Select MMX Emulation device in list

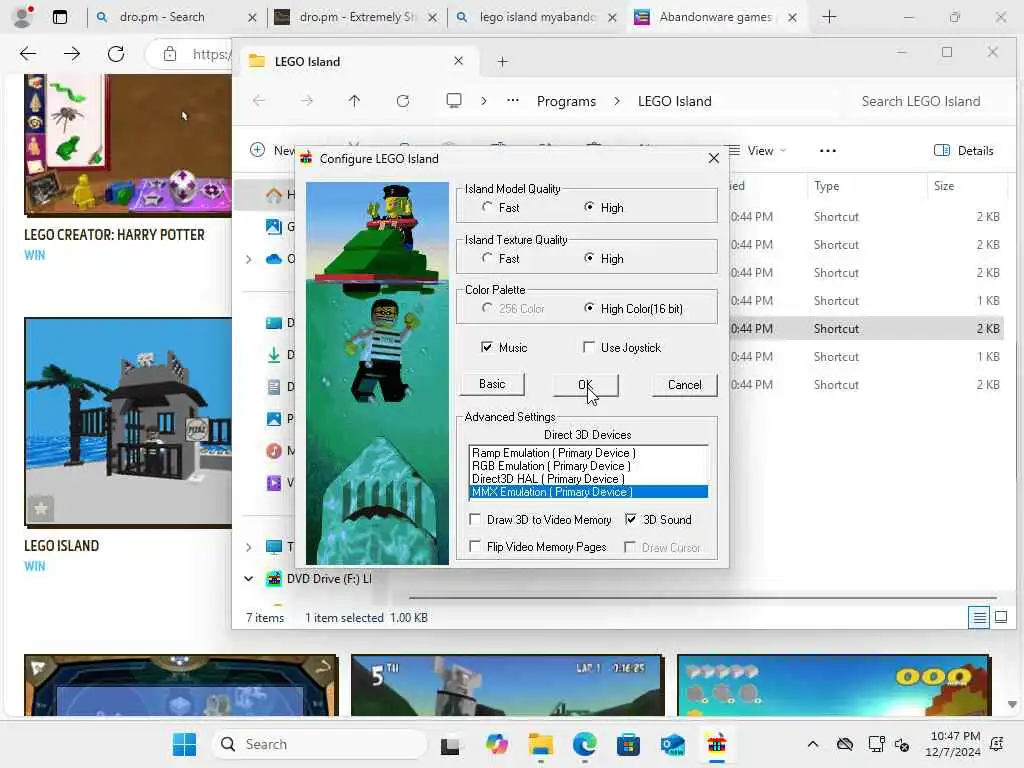tap(588, 492)
